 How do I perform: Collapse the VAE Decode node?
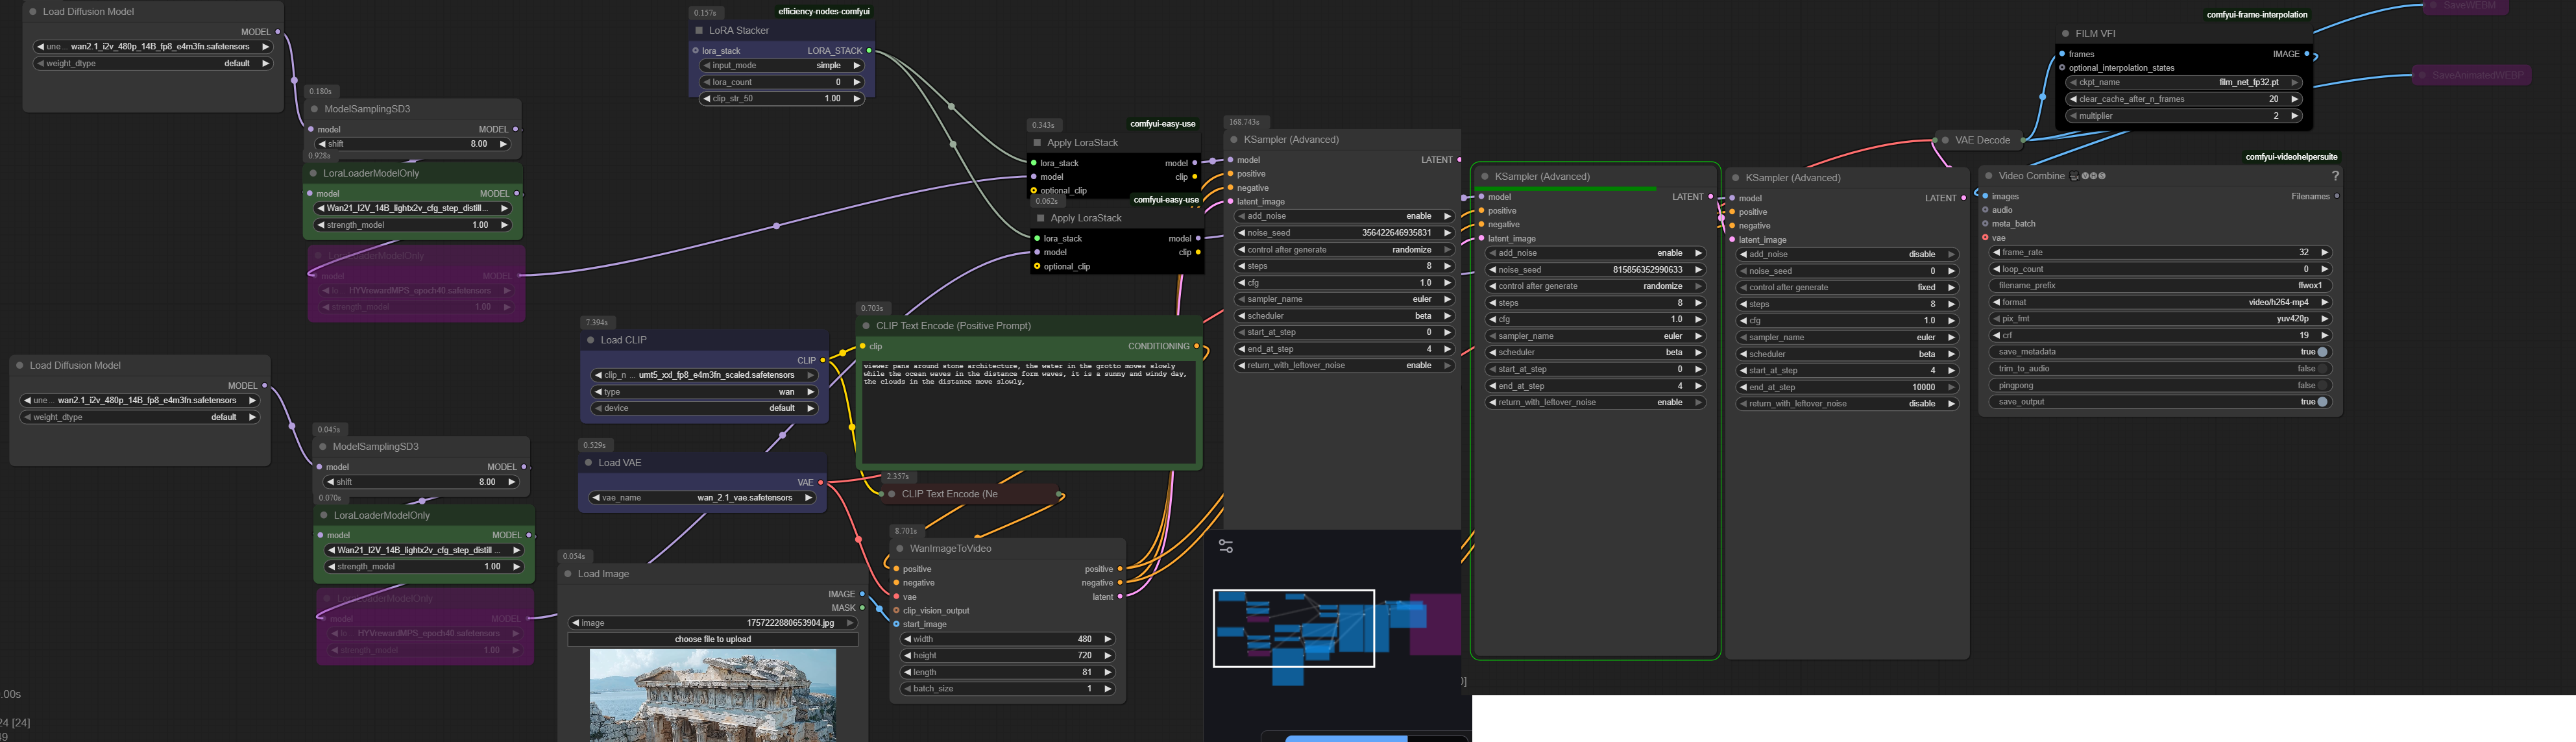coord(1945,140)
